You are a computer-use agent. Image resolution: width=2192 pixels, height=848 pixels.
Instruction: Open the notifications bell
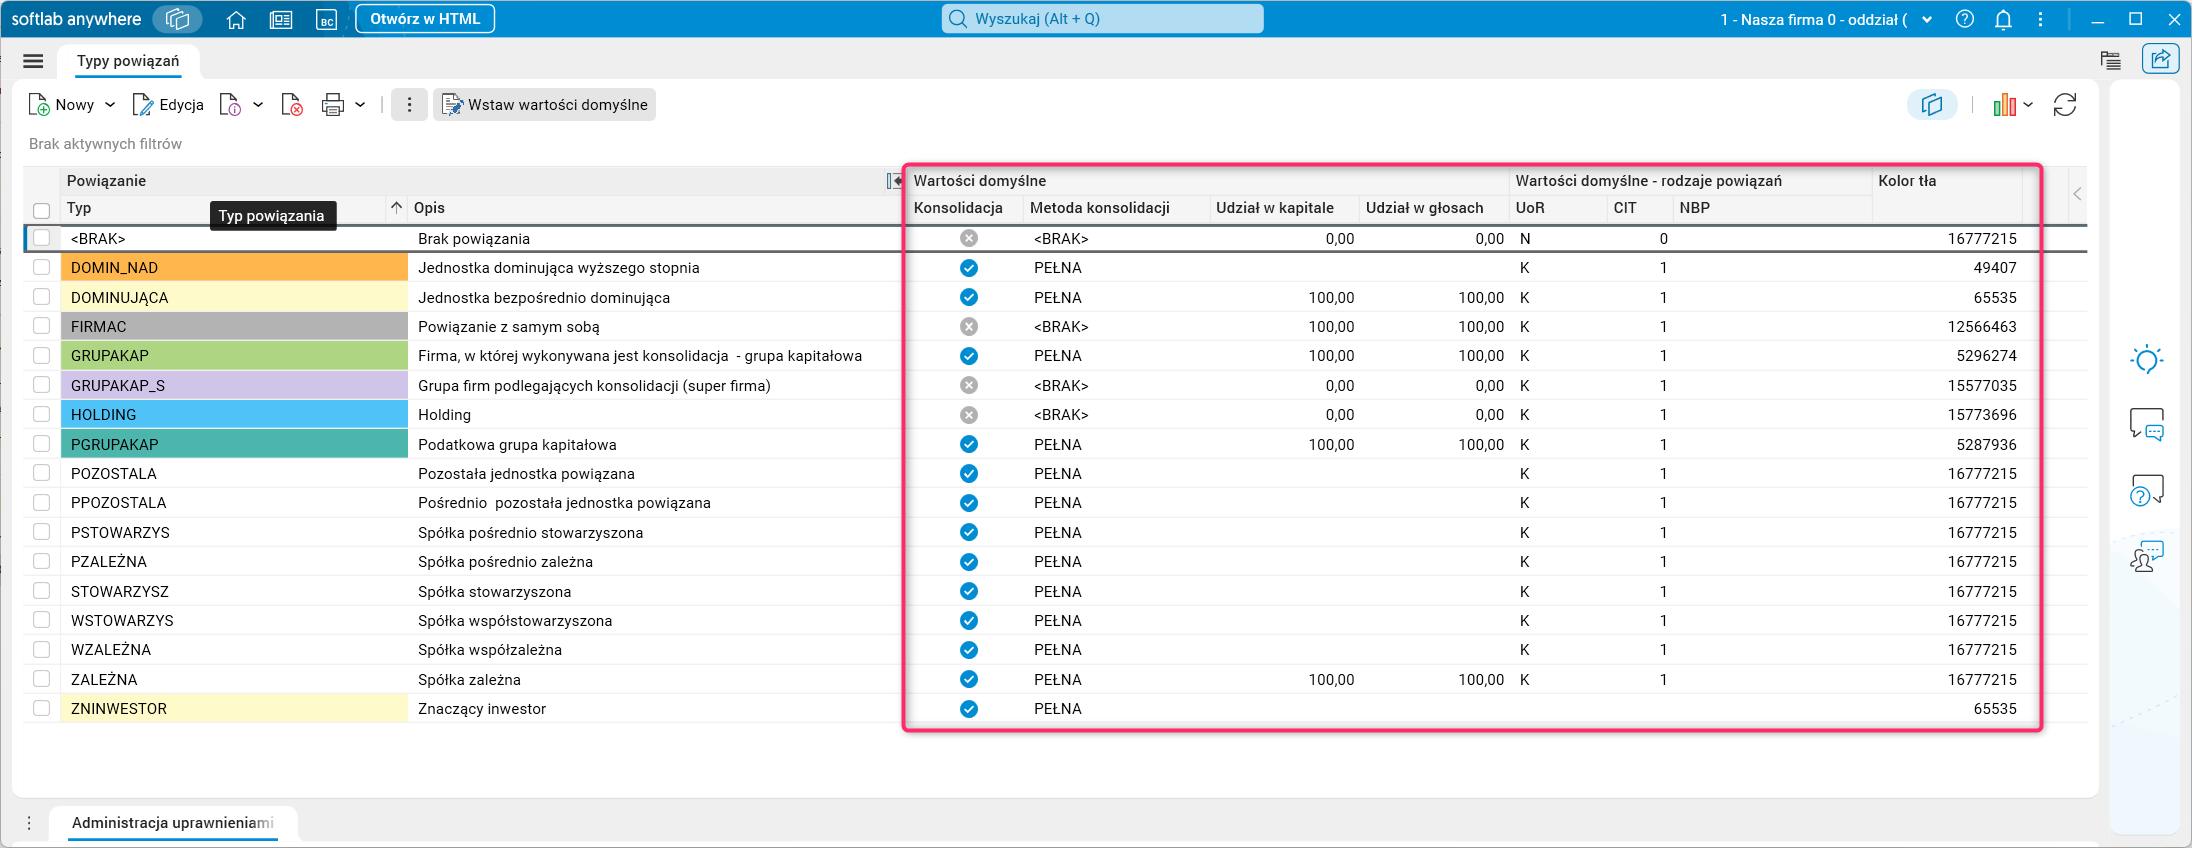[x=2003, y=20]
